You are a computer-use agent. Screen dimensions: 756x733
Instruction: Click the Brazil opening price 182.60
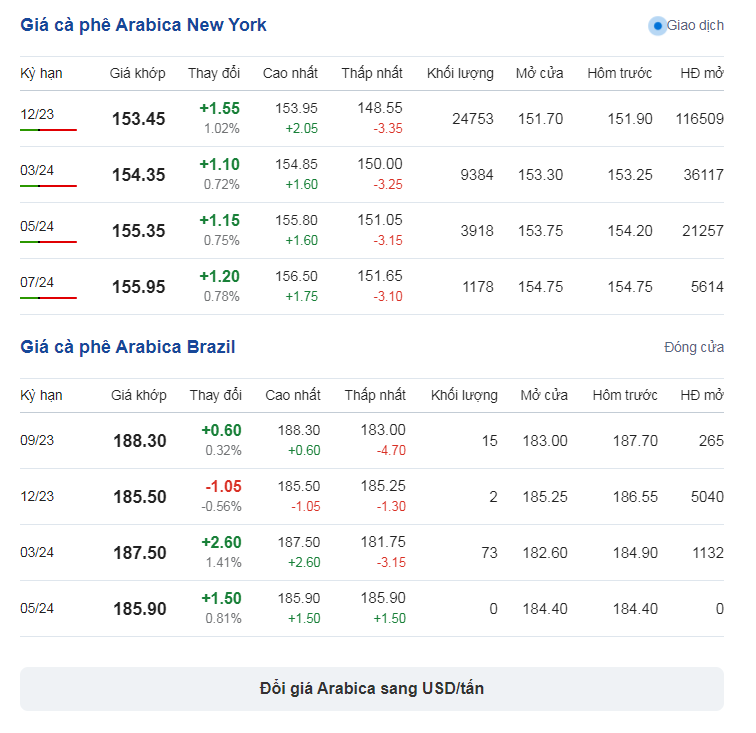click(x=545, y=553)
